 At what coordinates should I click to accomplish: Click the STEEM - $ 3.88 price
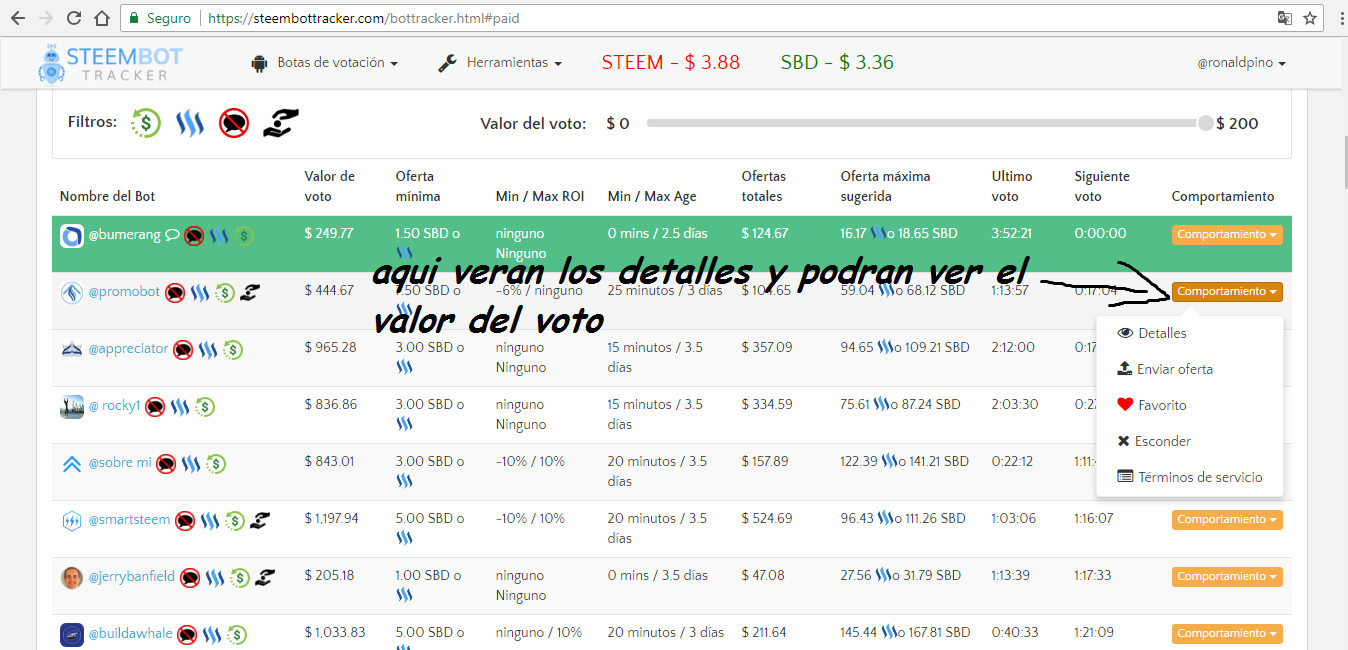click(671, 62)
